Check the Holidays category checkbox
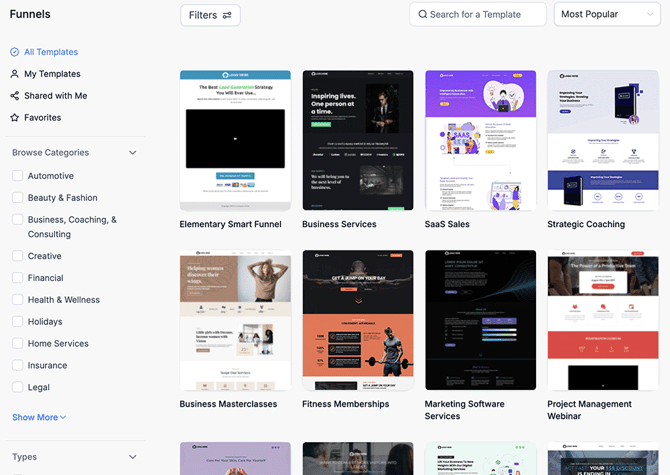 coord(18,321)
